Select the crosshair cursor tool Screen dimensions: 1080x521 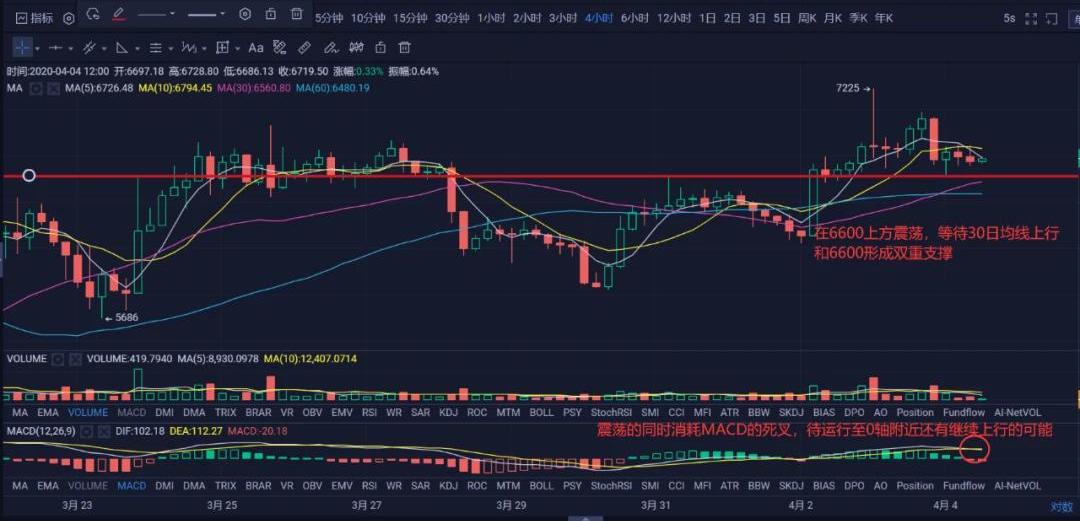coord(22,47)
